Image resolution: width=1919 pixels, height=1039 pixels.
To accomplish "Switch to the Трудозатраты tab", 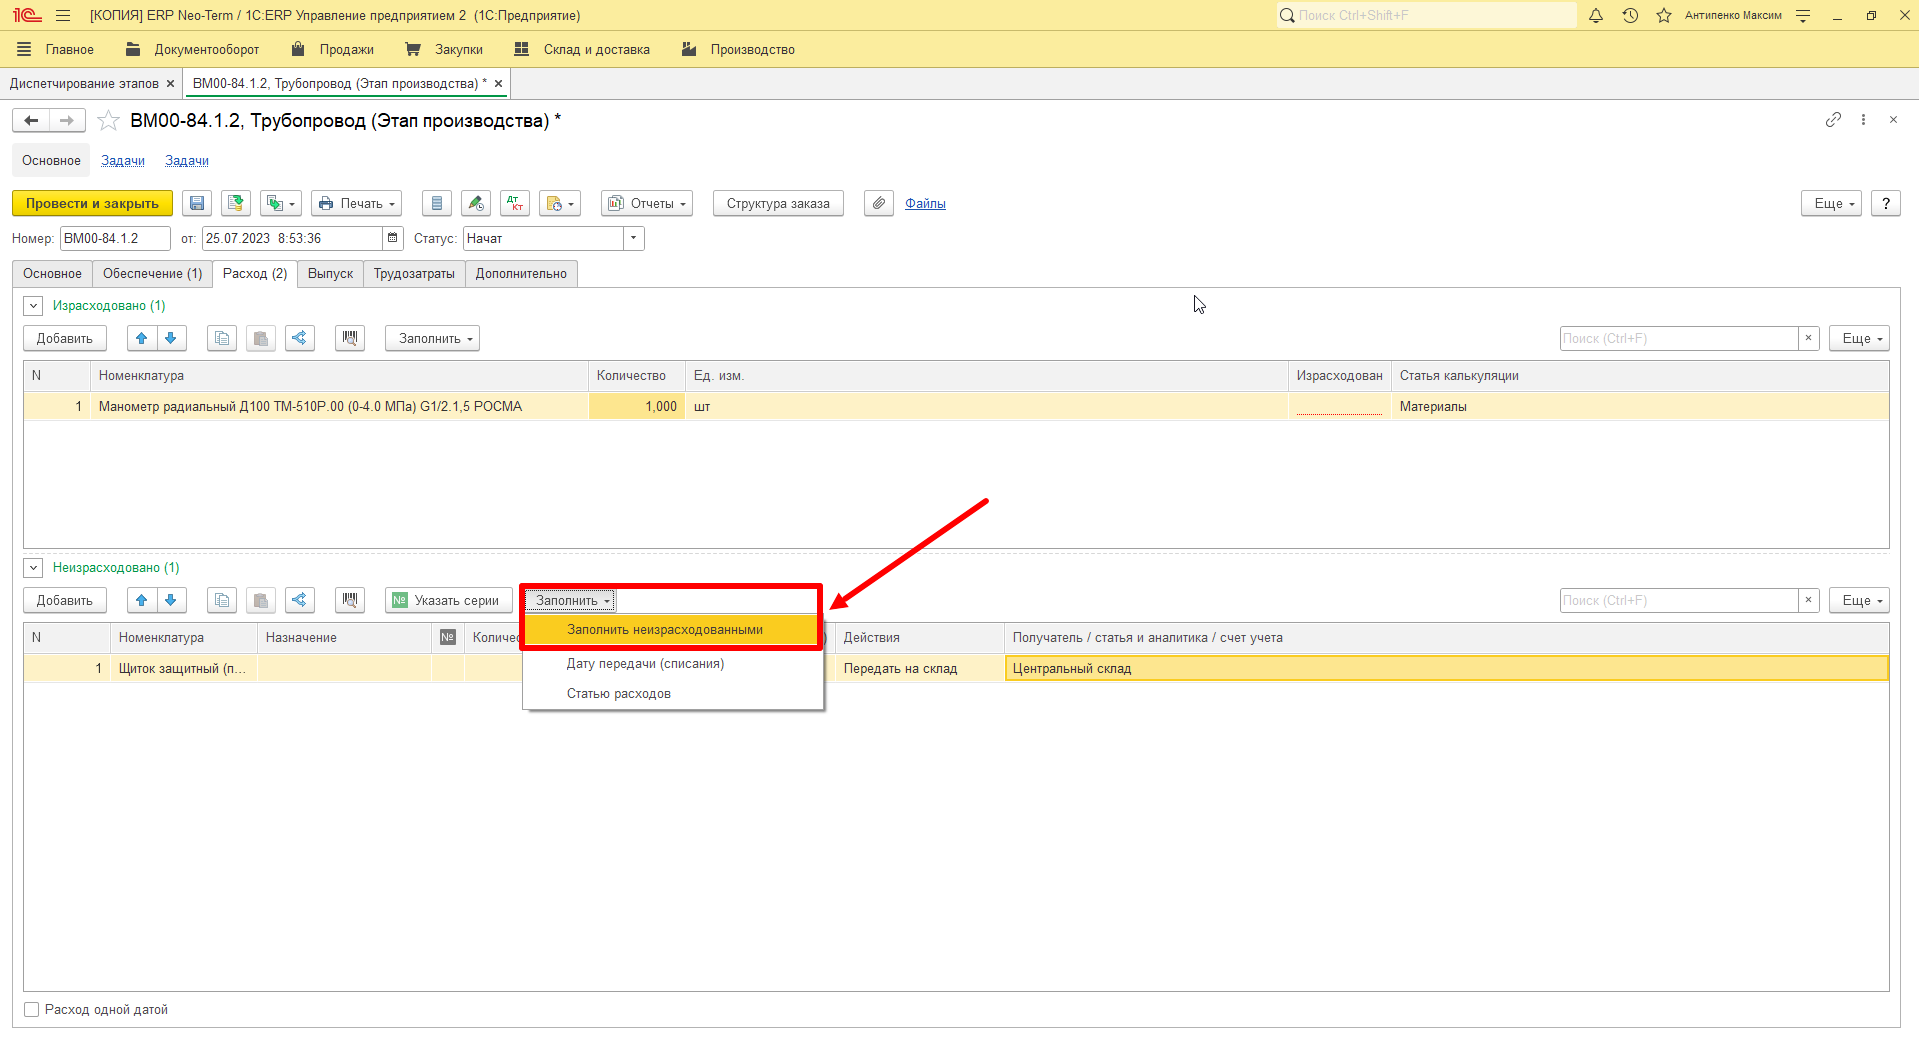I will (414, 274).
